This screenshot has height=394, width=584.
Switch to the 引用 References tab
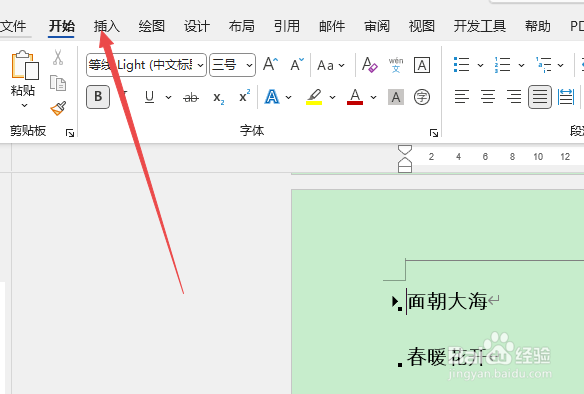tap(287, 26)
